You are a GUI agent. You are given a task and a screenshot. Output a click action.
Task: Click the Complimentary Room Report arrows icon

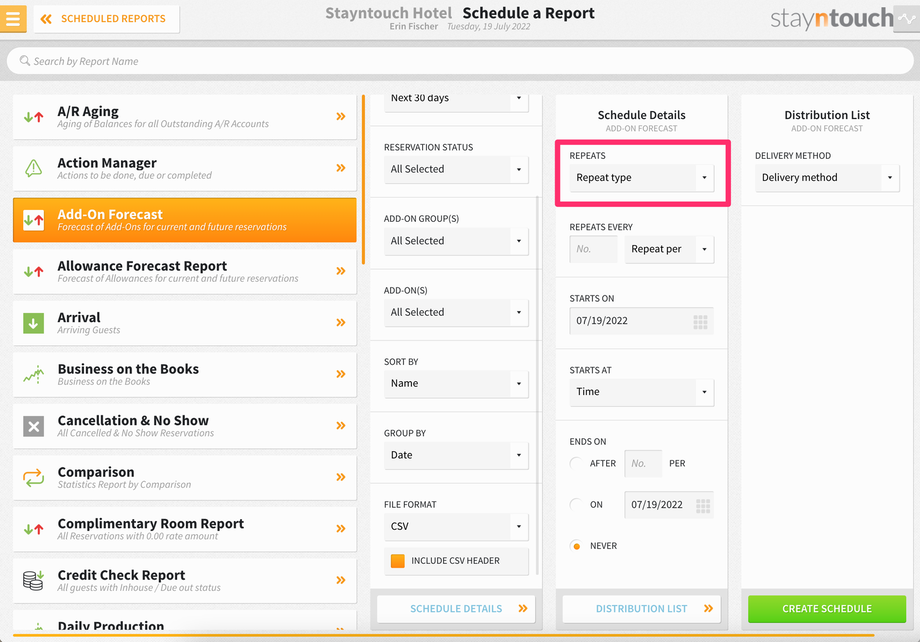click(x=33, y=529)
